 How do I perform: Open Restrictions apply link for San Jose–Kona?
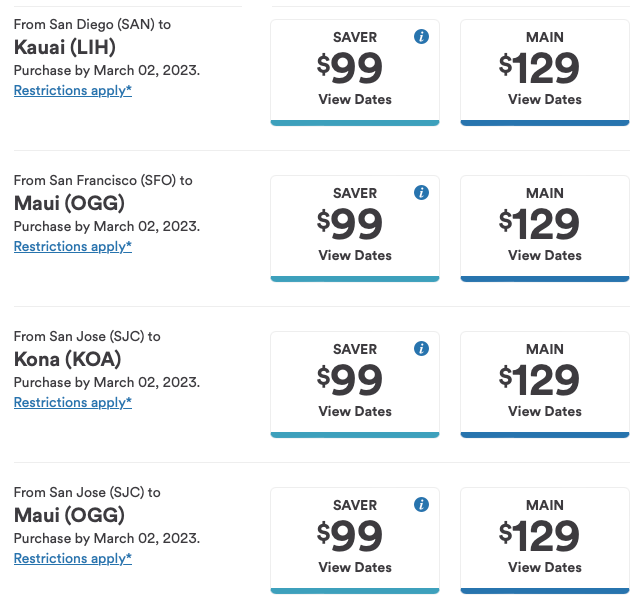pyautogui.click(x=73, y=402)
